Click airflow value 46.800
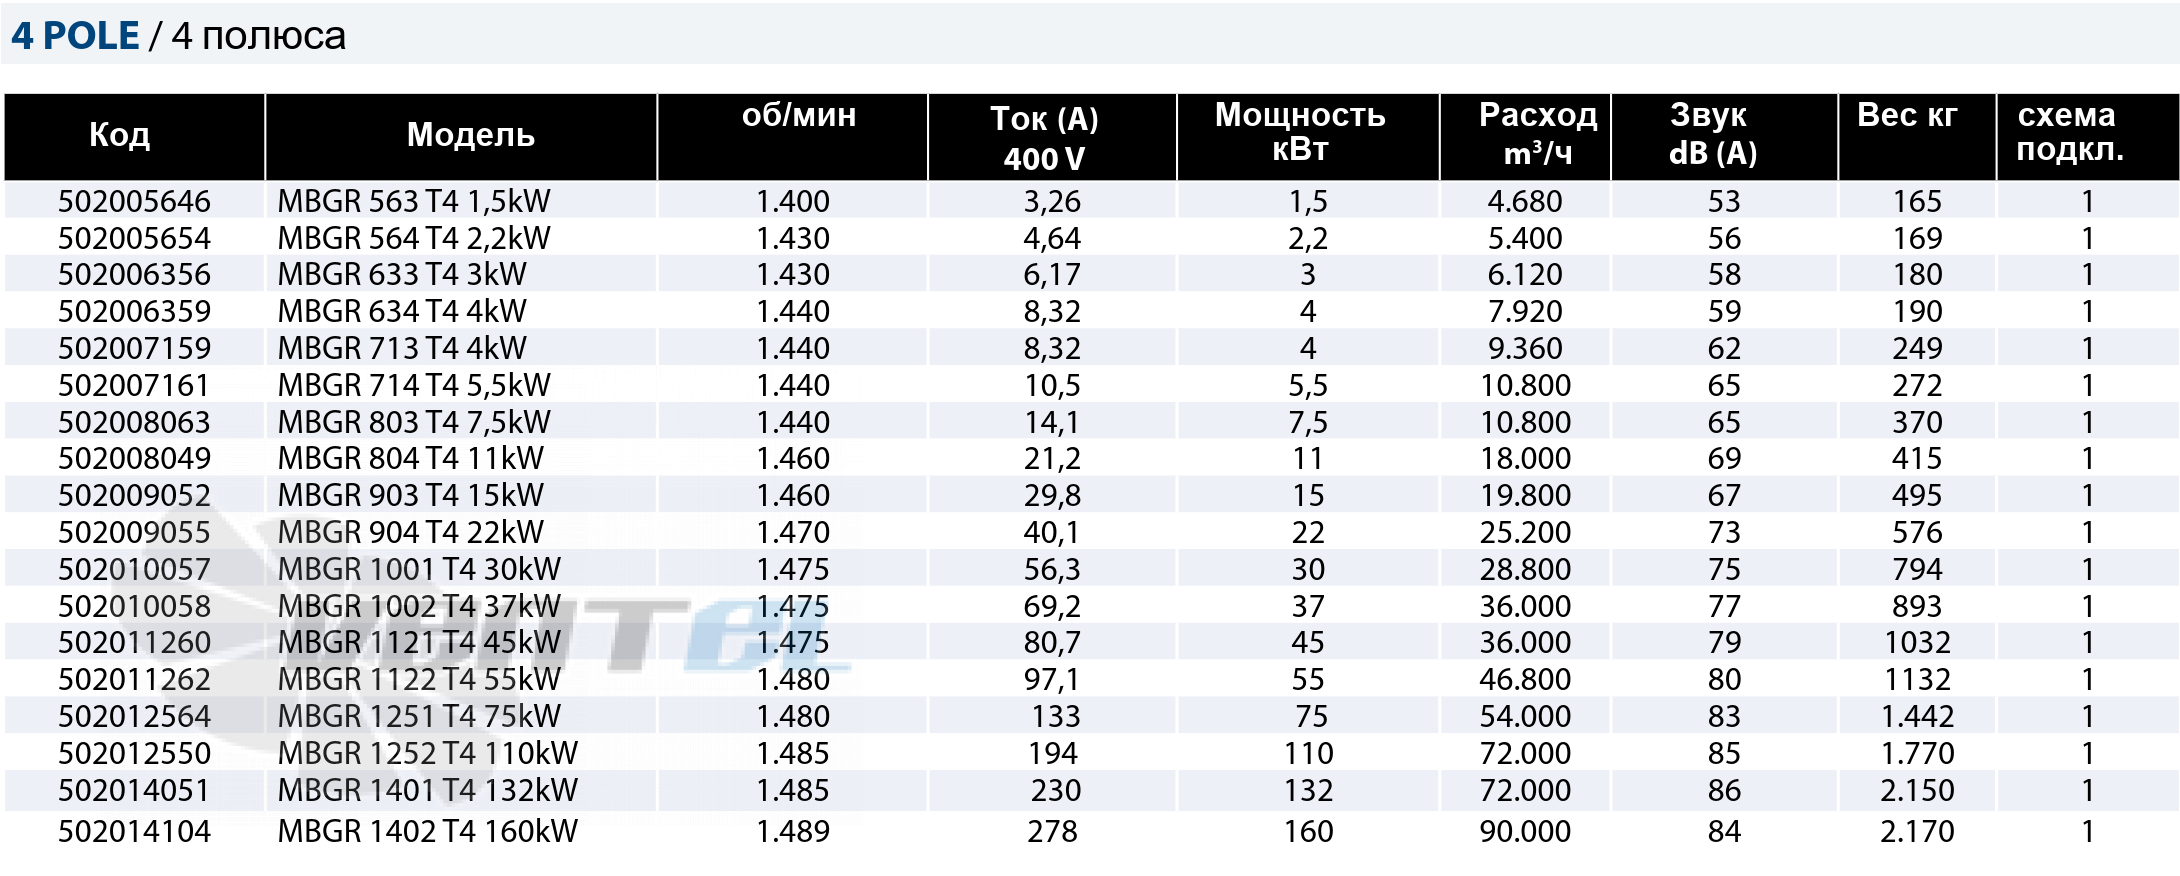 1525,679
